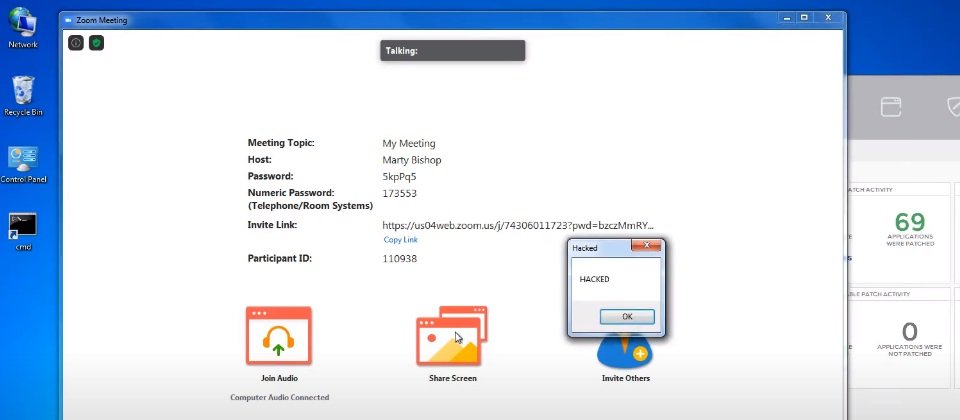Click the Join Audio headphone icon
960x420 pixels.
click(x=279, y=336)
